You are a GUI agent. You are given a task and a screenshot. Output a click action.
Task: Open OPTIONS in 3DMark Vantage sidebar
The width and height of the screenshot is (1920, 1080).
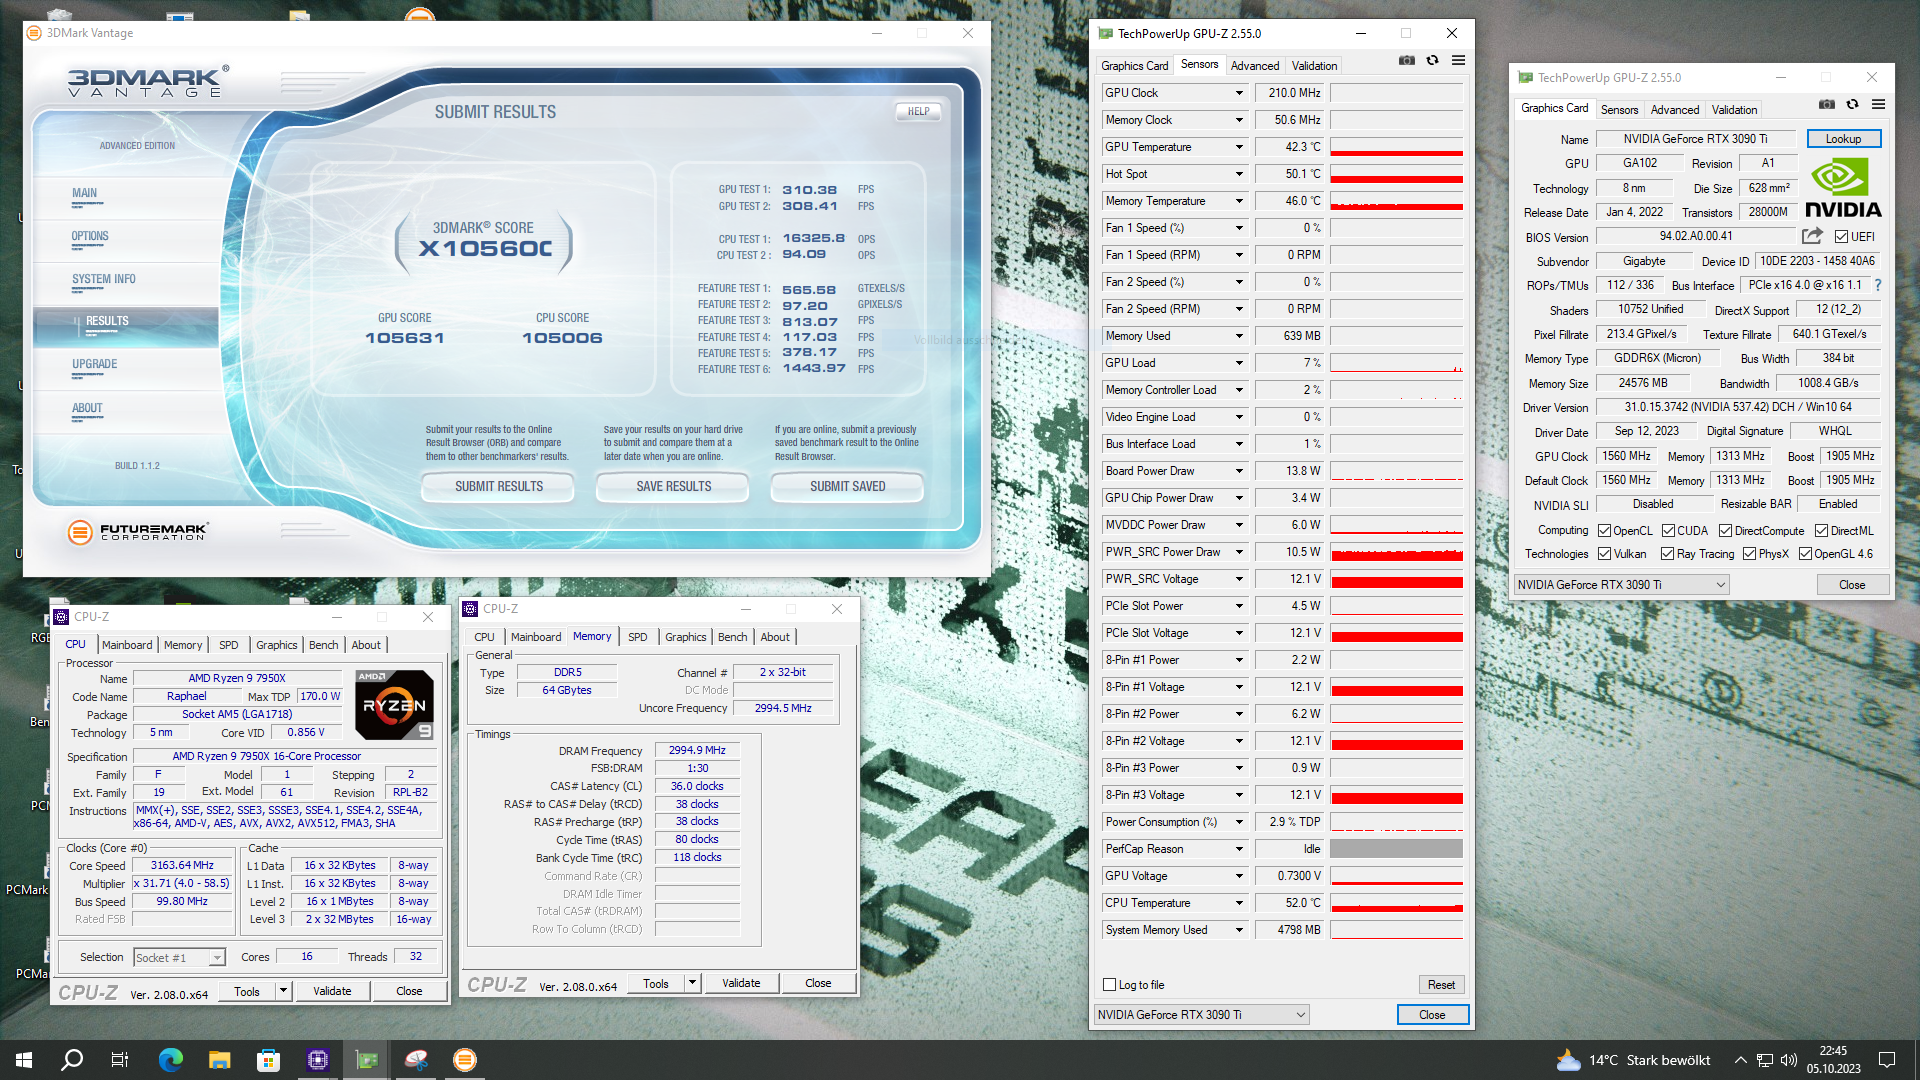pyautogui.click(x=90, y=237)
